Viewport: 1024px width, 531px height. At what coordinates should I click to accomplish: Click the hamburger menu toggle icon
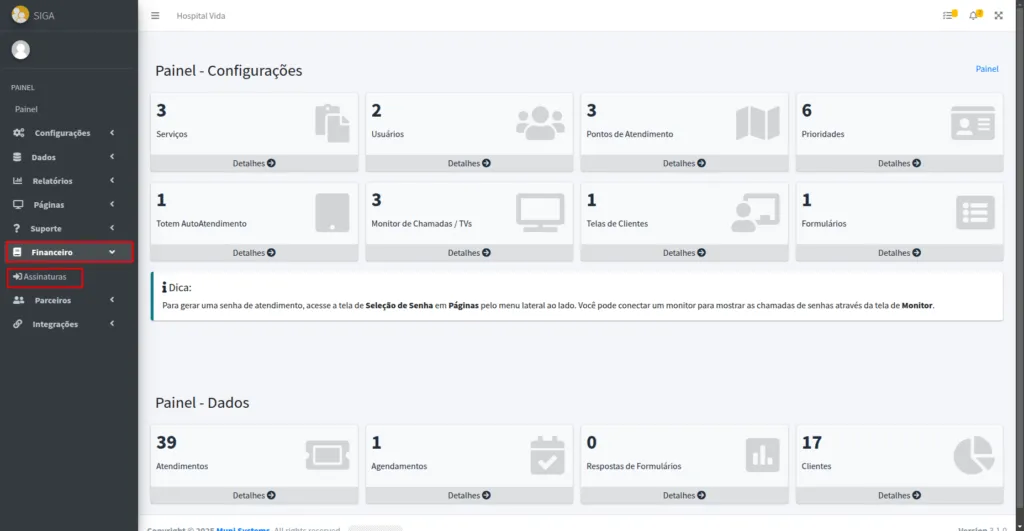tap(155, 16)
